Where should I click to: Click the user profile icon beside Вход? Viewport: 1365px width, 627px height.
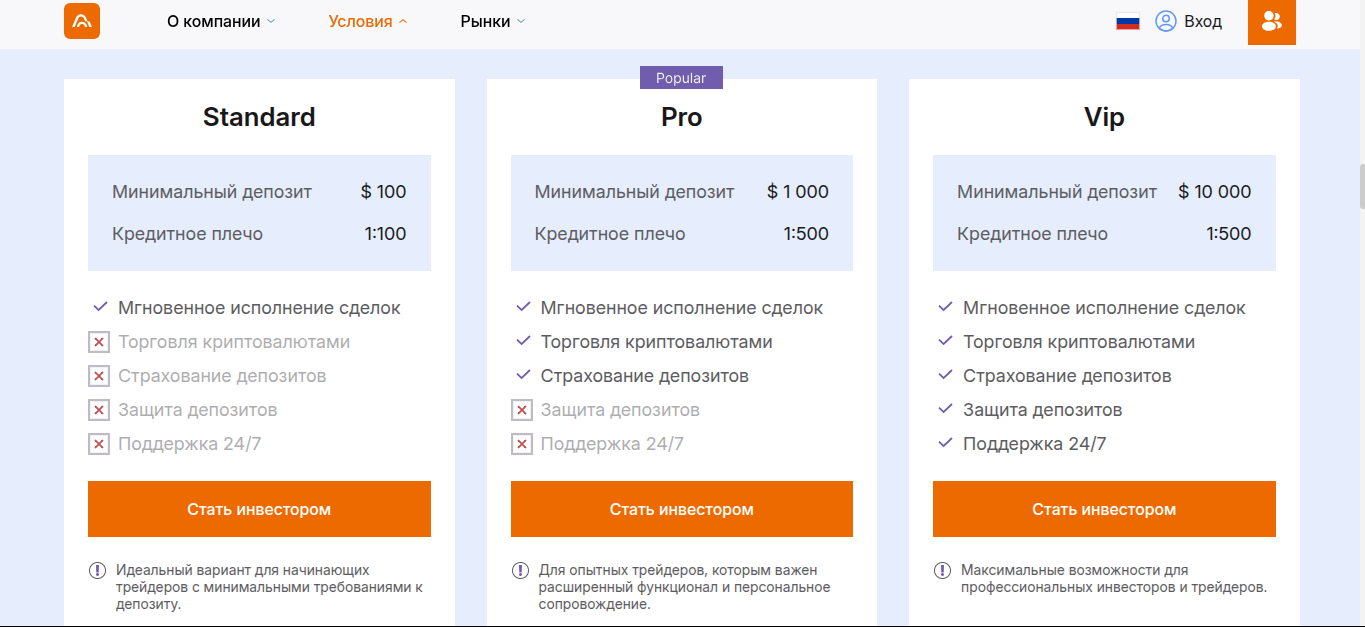point(1165,21)
